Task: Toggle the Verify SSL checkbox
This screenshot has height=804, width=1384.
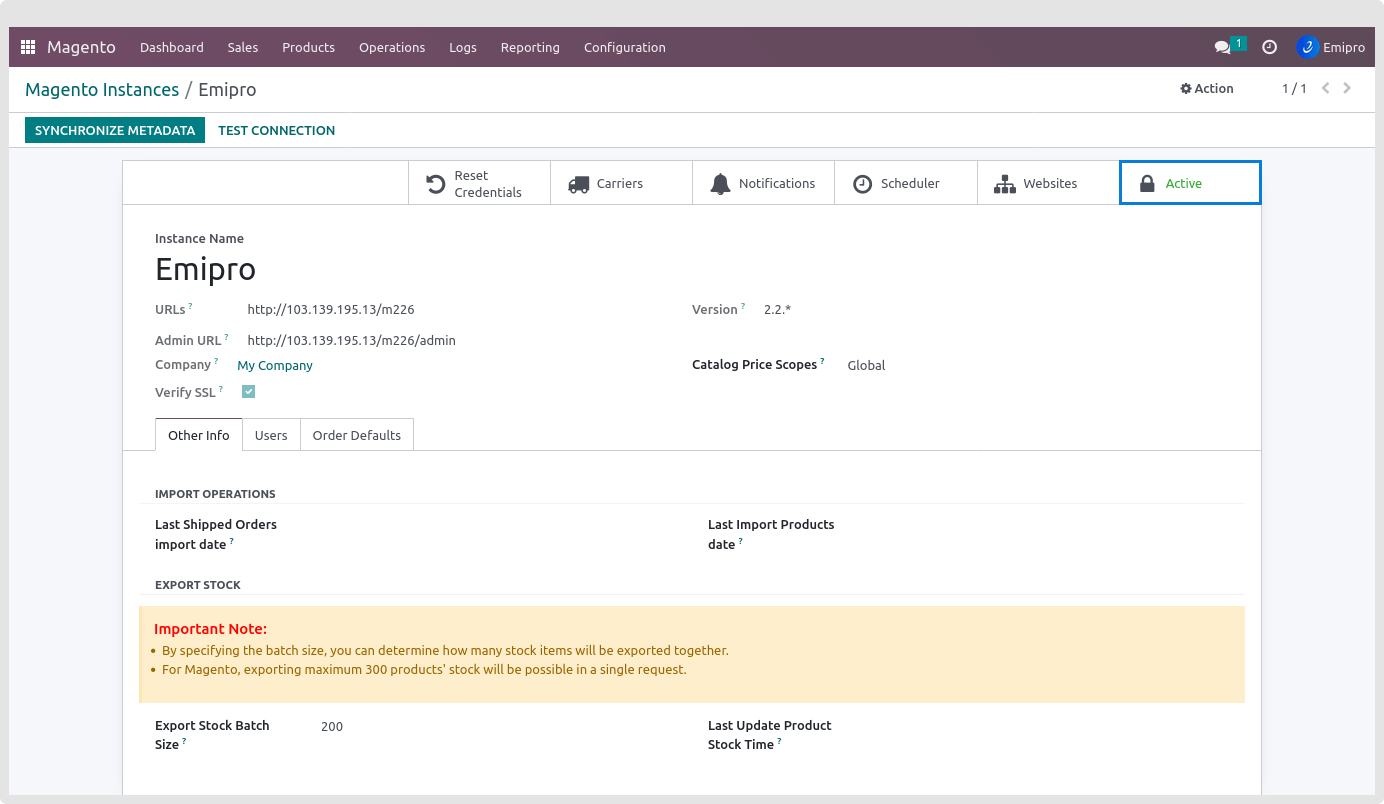Action: coord(249,392)
